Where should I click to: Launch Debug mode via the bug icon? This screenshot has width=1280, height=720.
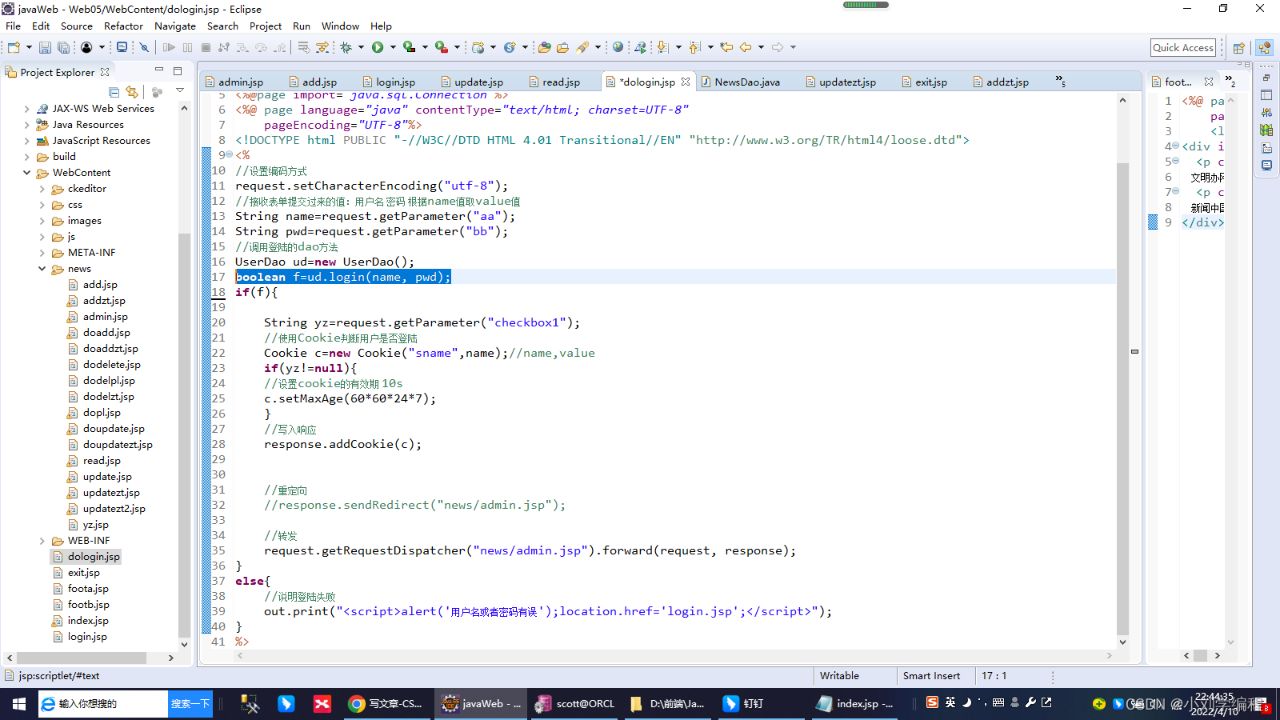(346, 47)
